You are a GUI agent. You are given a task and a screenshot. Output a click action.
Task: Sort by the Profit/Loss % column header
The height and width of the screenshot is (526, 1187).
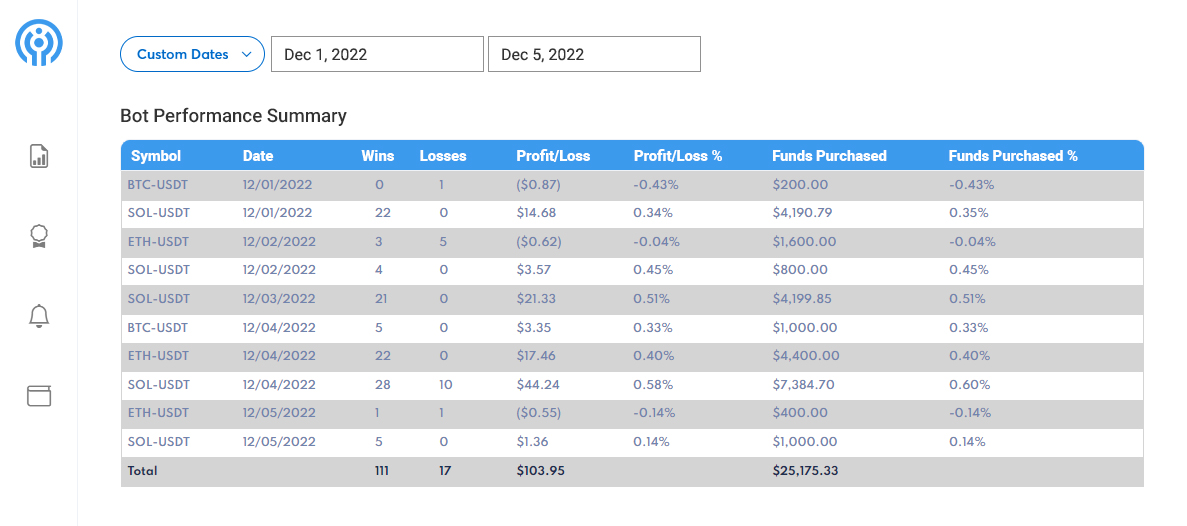coord(678,156)
